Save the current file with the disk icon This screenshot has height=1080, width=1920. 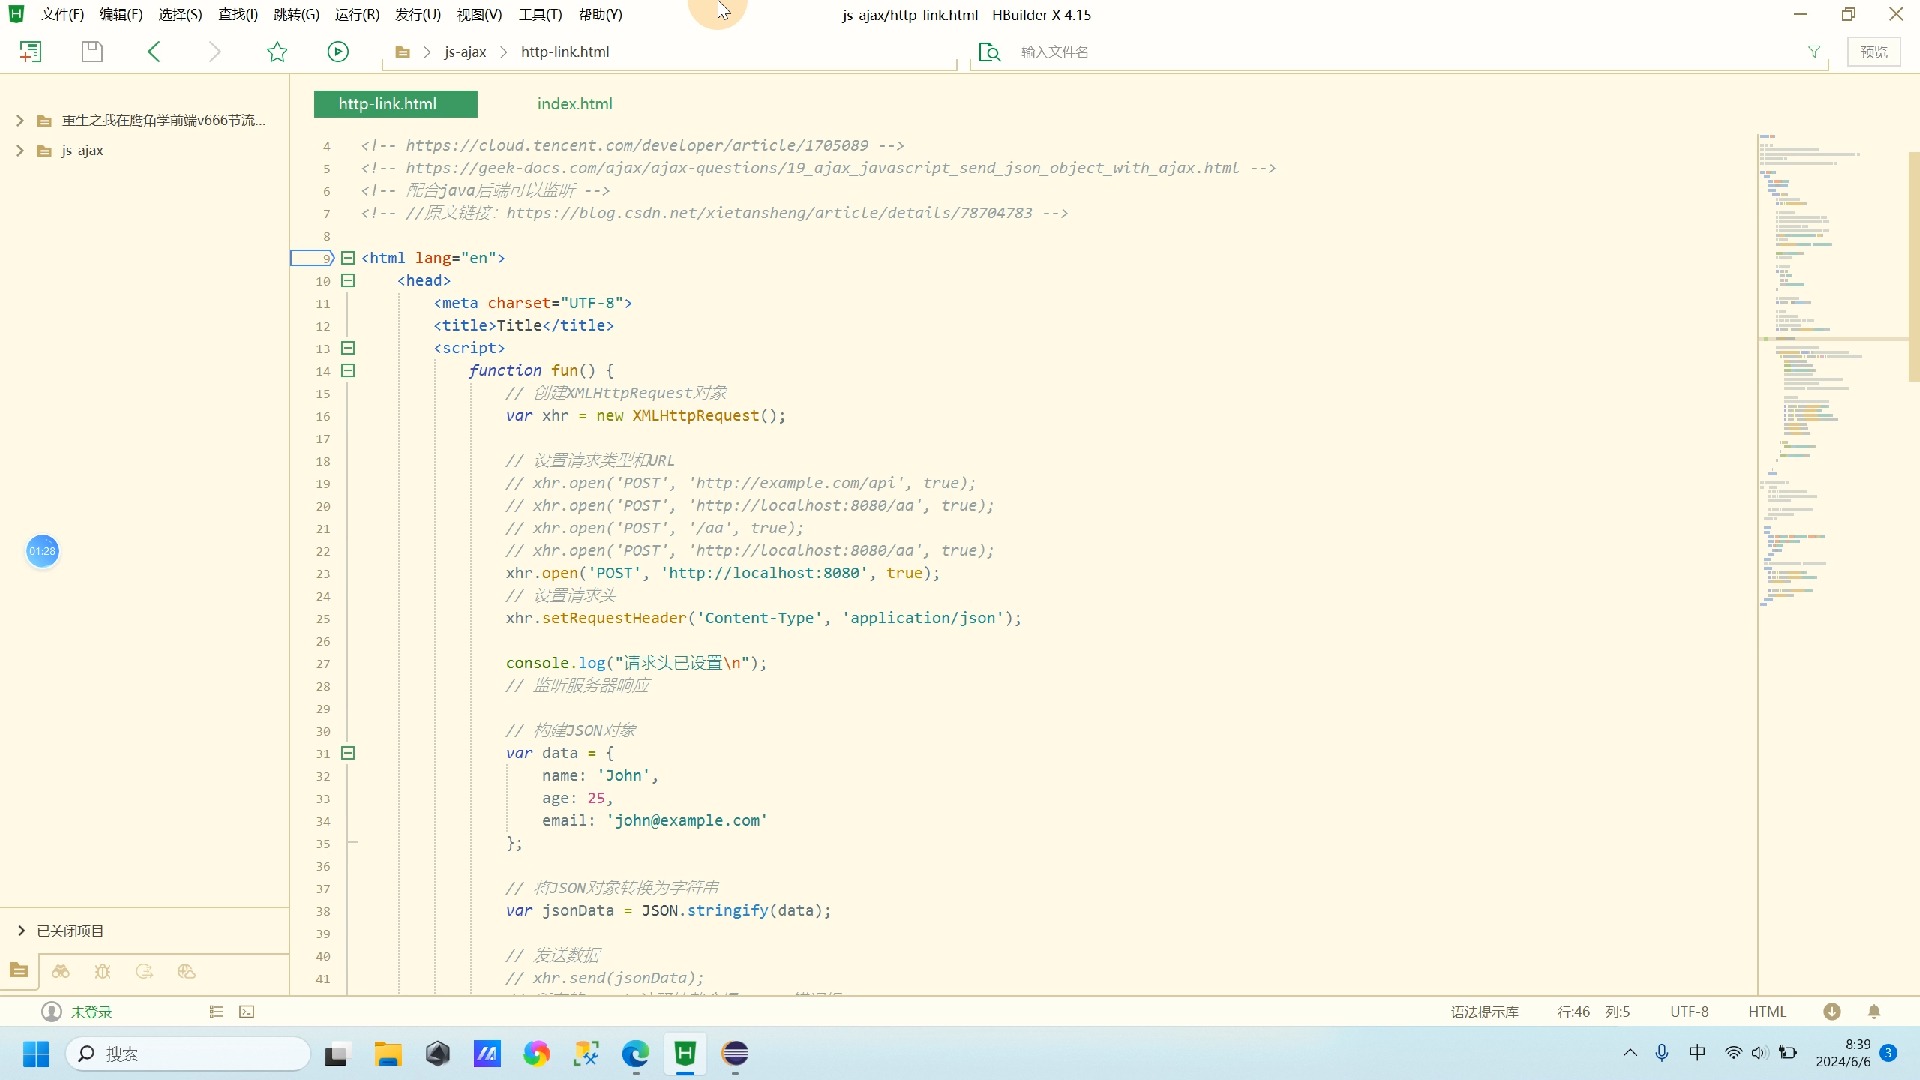coord(92,52)
